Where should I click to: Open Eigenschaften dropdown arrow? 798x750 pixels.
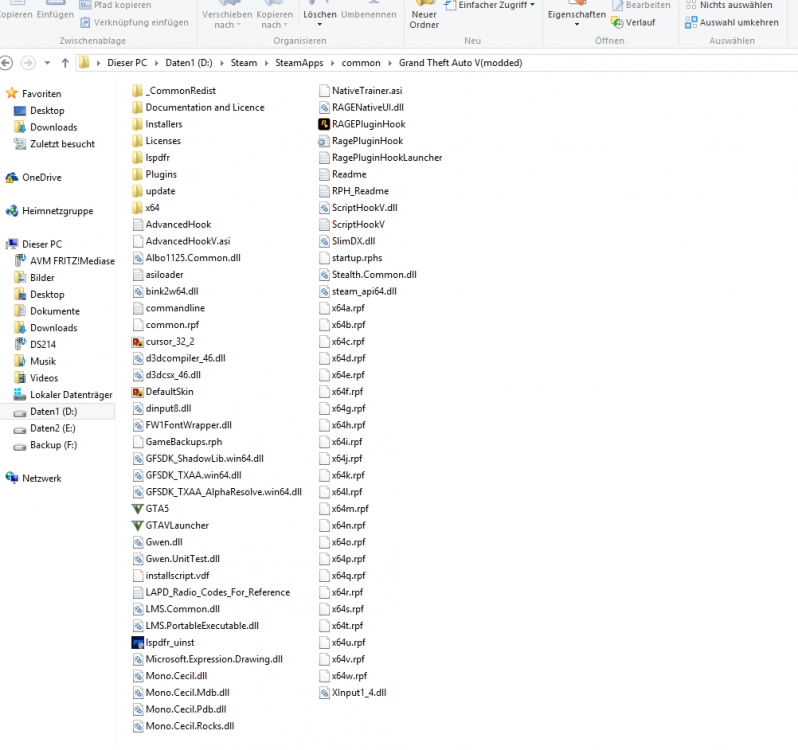coord(577,24)
